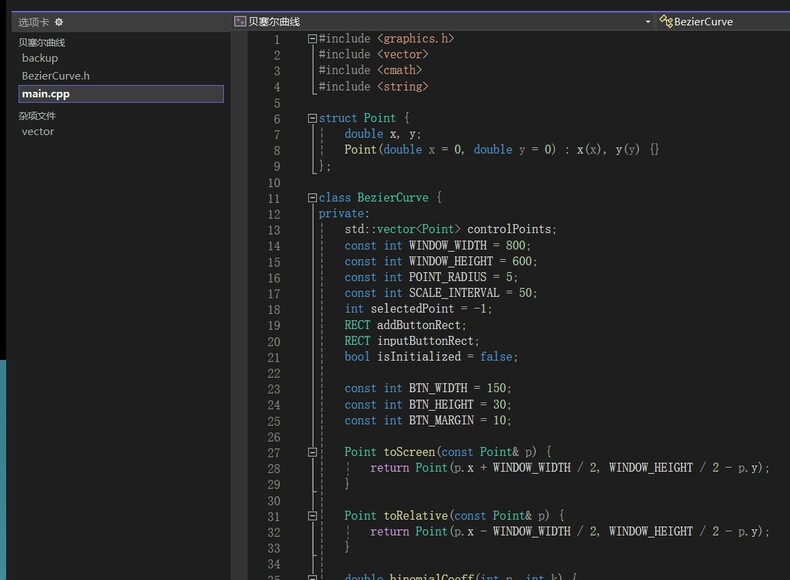Open the tabs panel gear settings icon
Screen dimensions: 790x580
click(x=59, y=22)
